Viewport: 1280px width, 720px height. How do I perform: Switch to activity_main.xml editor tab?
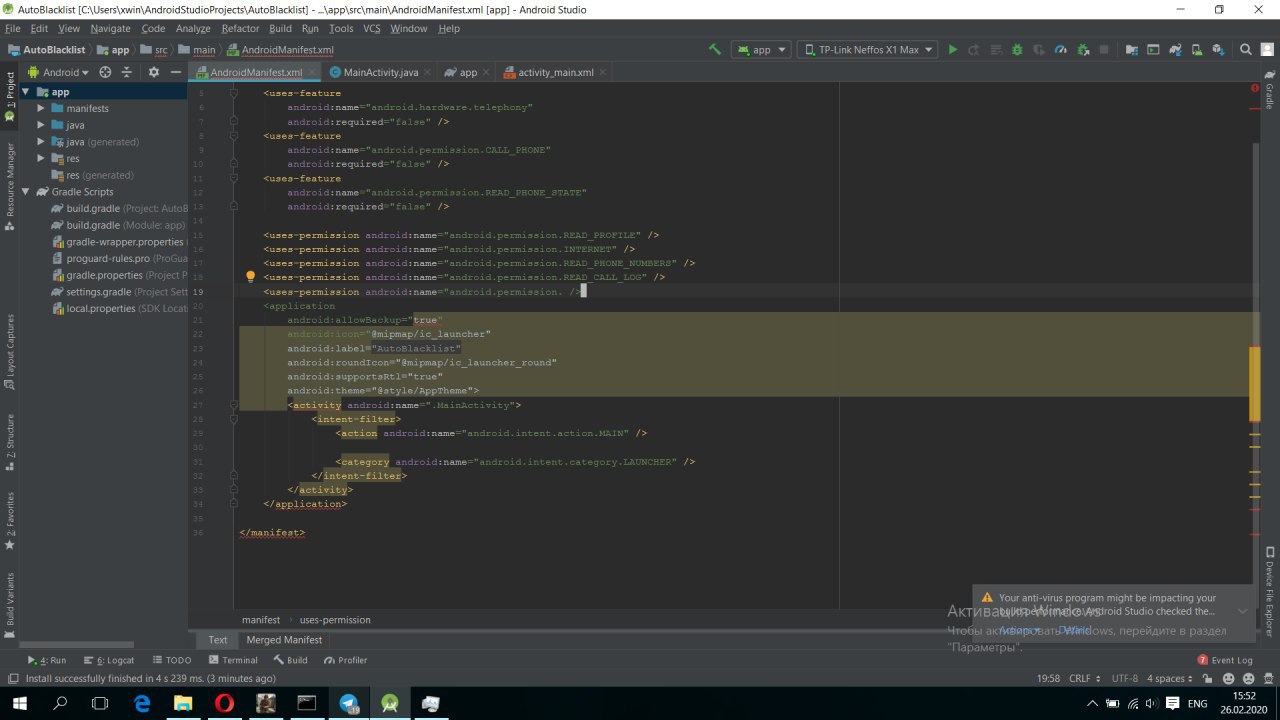(x=555, y=72)
